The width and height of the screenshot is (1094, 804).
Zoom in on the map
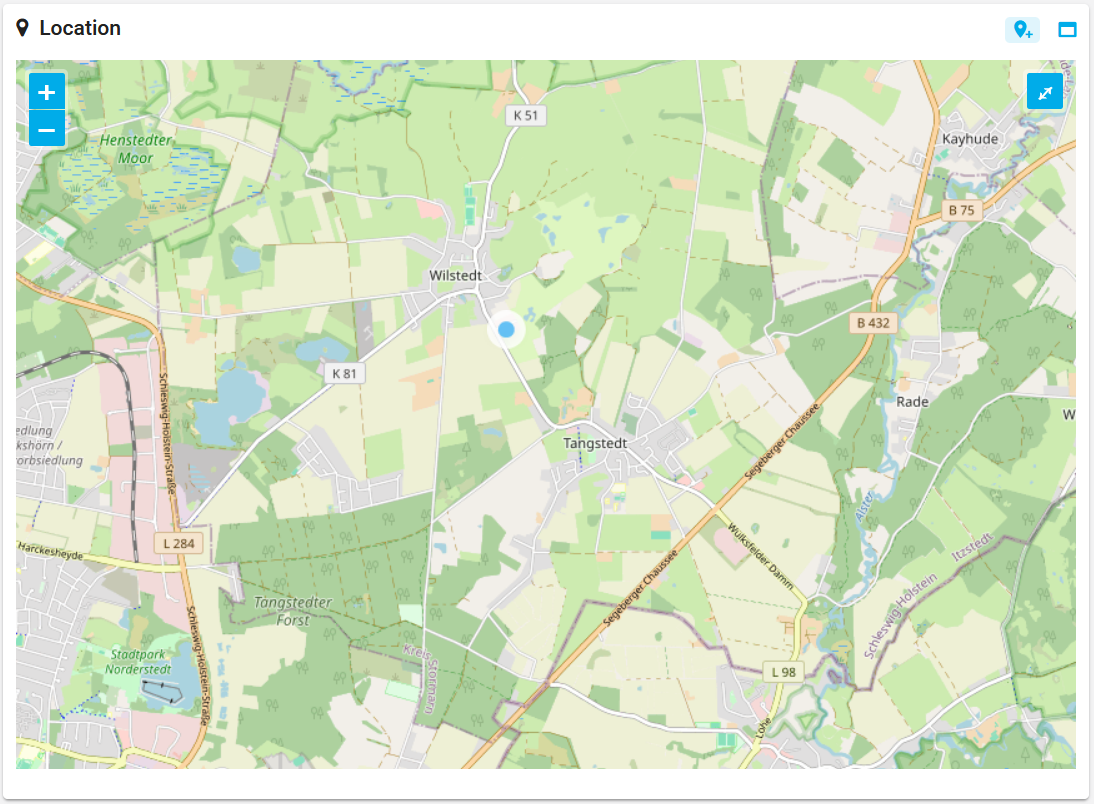(47, 92)
